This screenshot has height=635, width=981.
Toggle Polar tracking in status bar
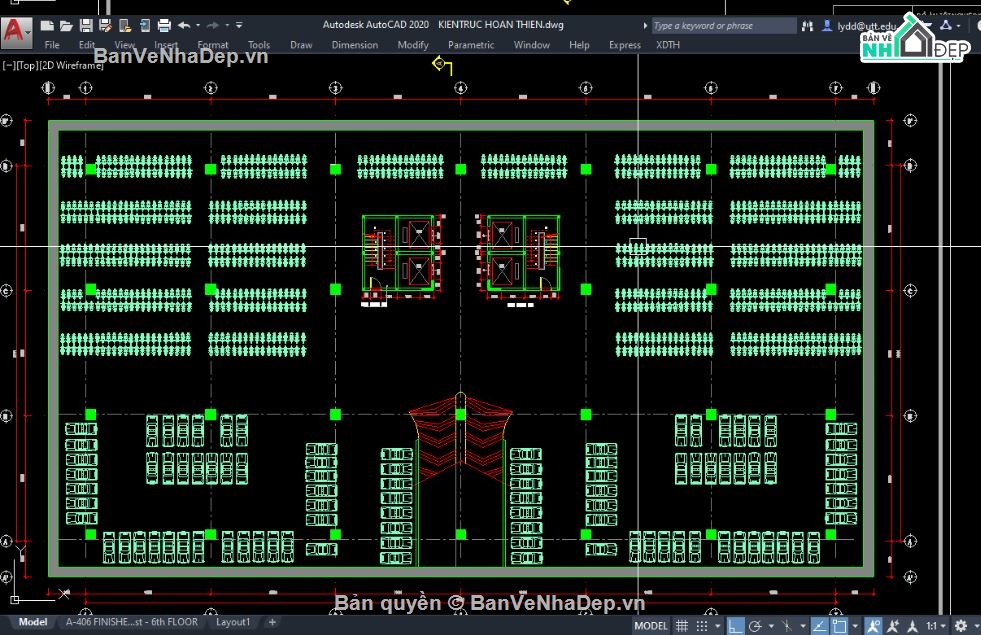point(756,626)
